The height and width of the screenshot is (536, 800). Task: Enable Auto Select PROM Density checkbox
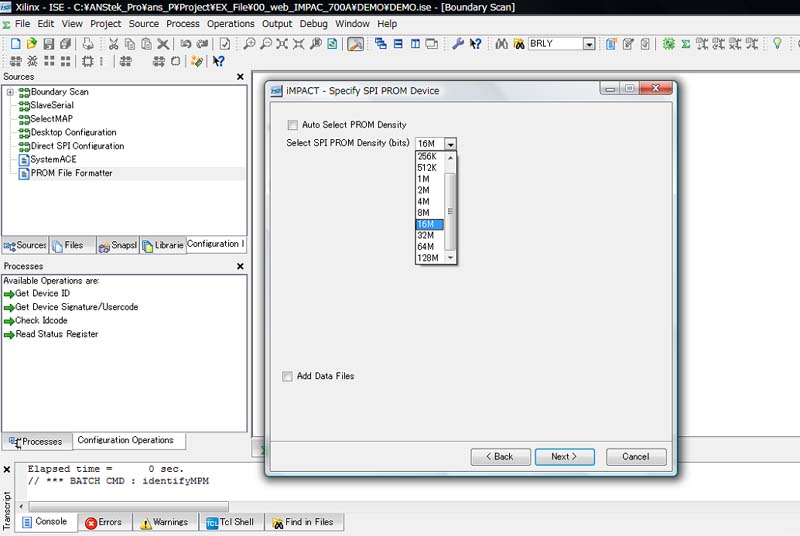(292, 125)
